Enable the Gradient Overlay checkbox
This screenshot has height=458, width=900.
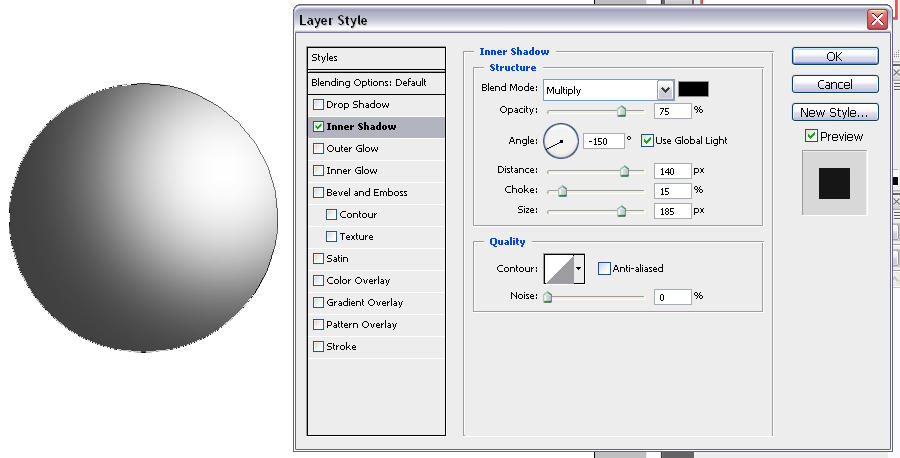pyautogui.click(x=318, y=302)
